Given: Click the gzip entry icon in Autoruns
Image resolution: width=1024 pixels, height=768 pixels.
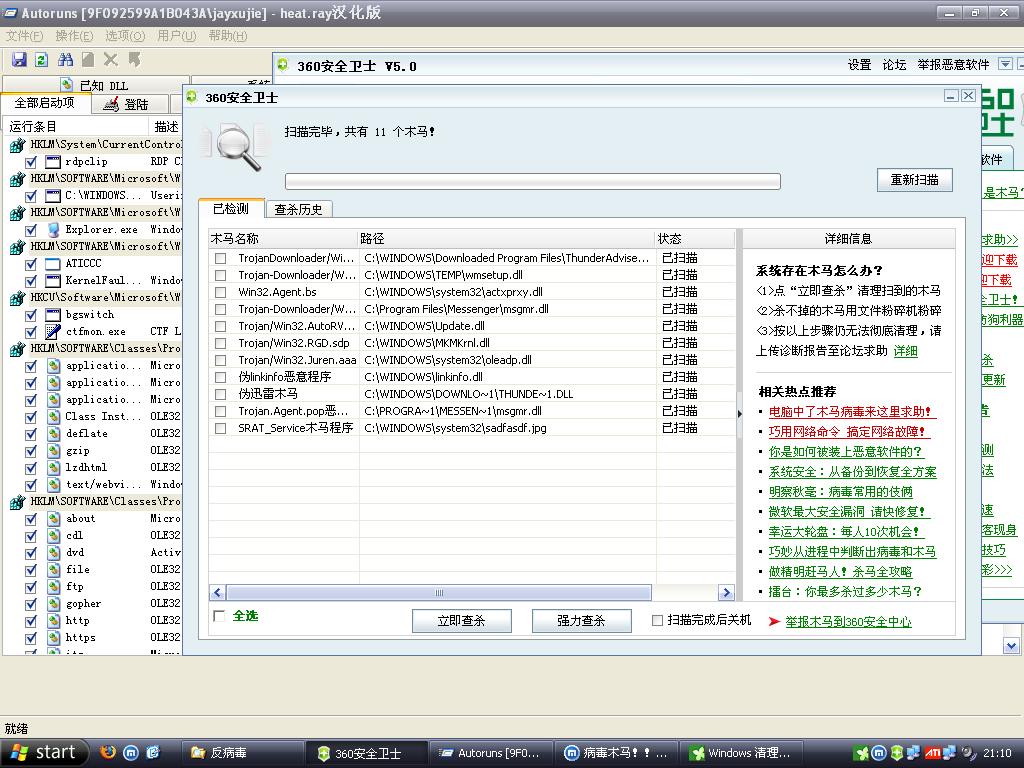Looking at the screenshot, I should [x=54, y=450].
